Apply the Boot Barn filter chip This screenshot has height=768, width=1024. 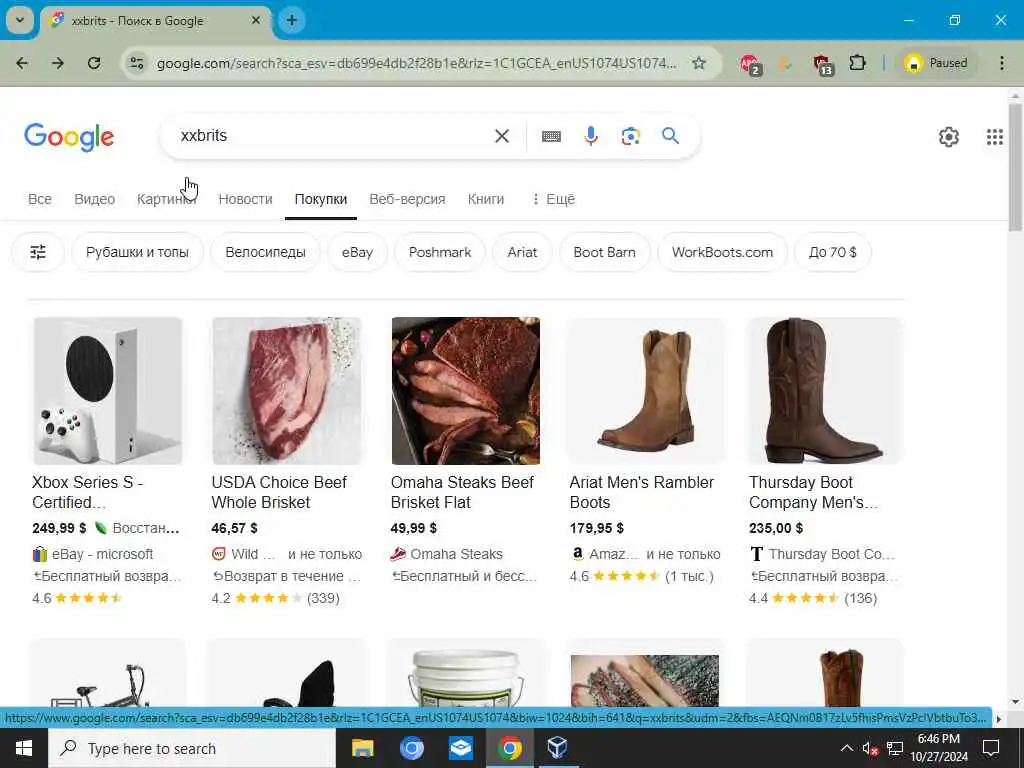click(x=605, y=252)
